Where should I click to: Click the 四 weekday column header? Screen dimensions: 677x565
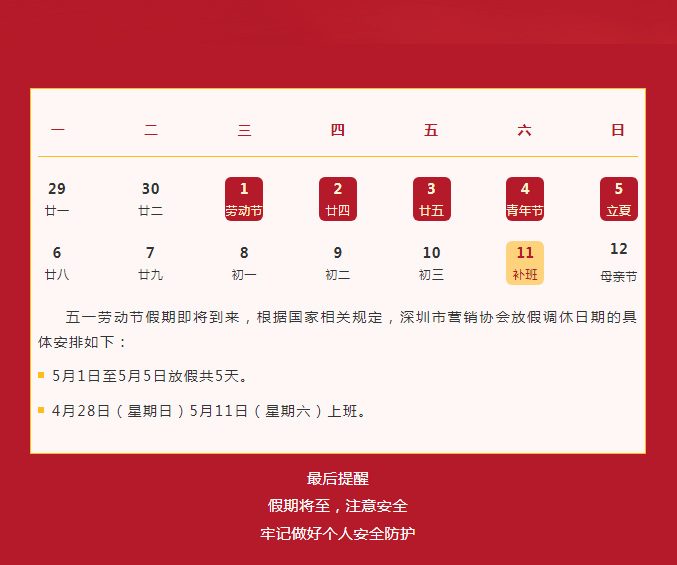[338, 130]
